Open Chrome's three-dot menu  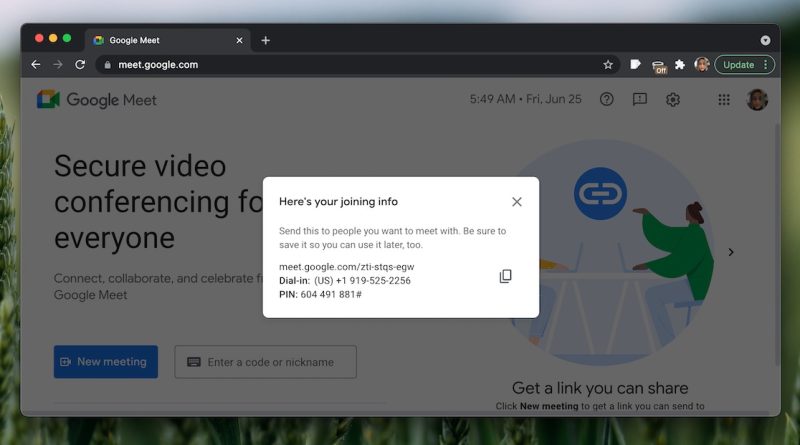765,65
